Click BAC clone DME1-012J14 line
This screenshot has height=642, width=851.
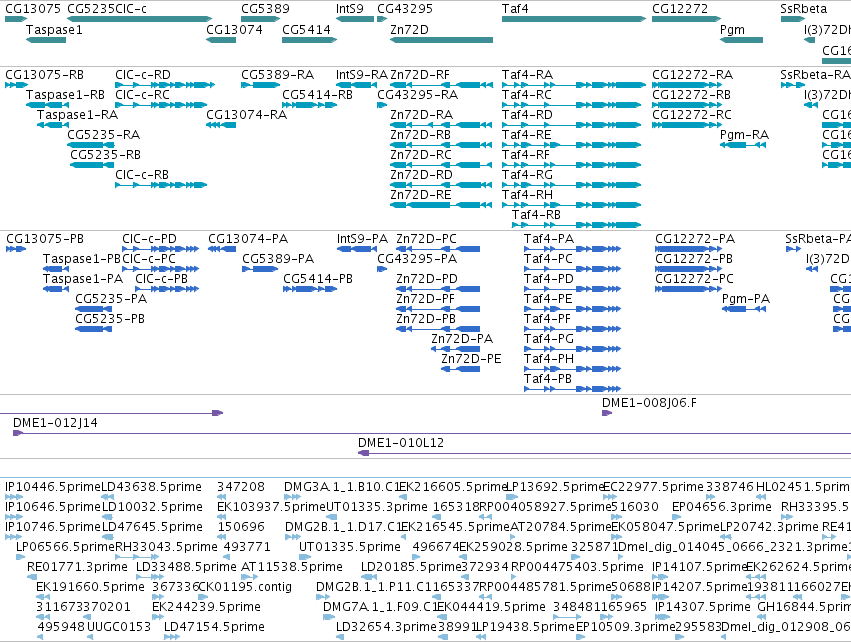coord(431,433)
